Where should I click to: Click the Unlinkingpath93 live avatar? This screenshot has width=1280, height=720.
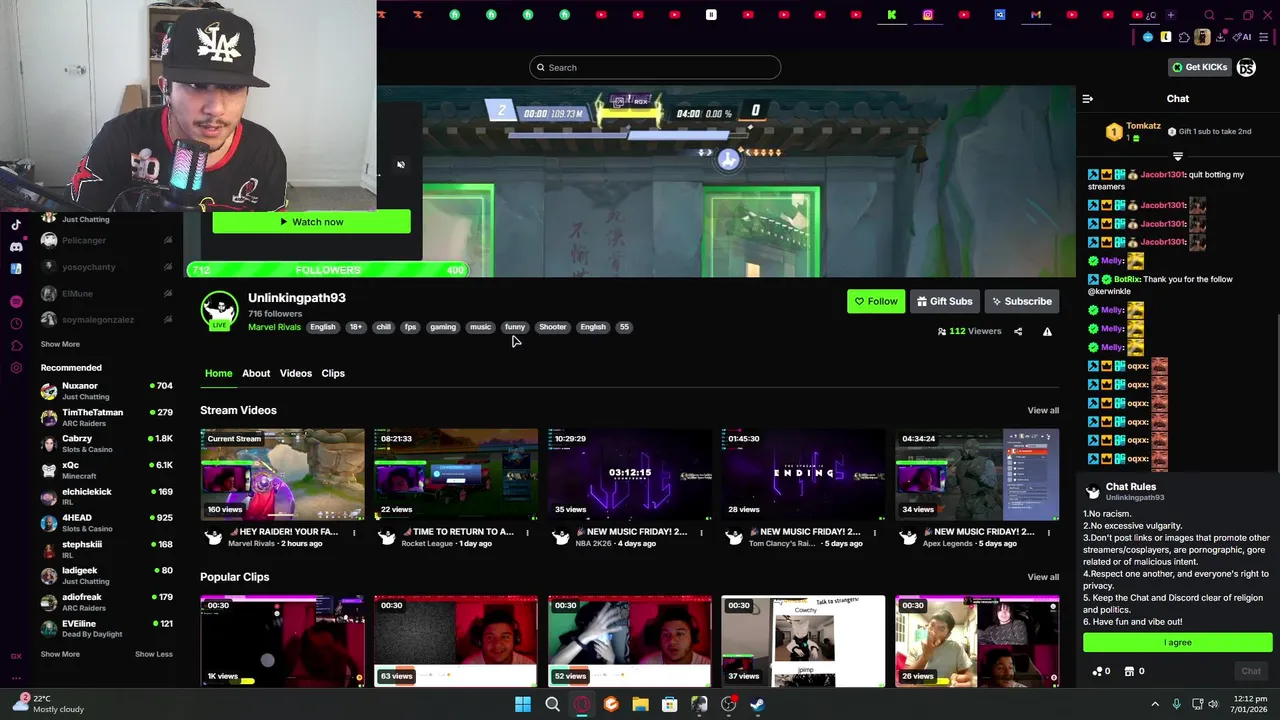[219, 311]
